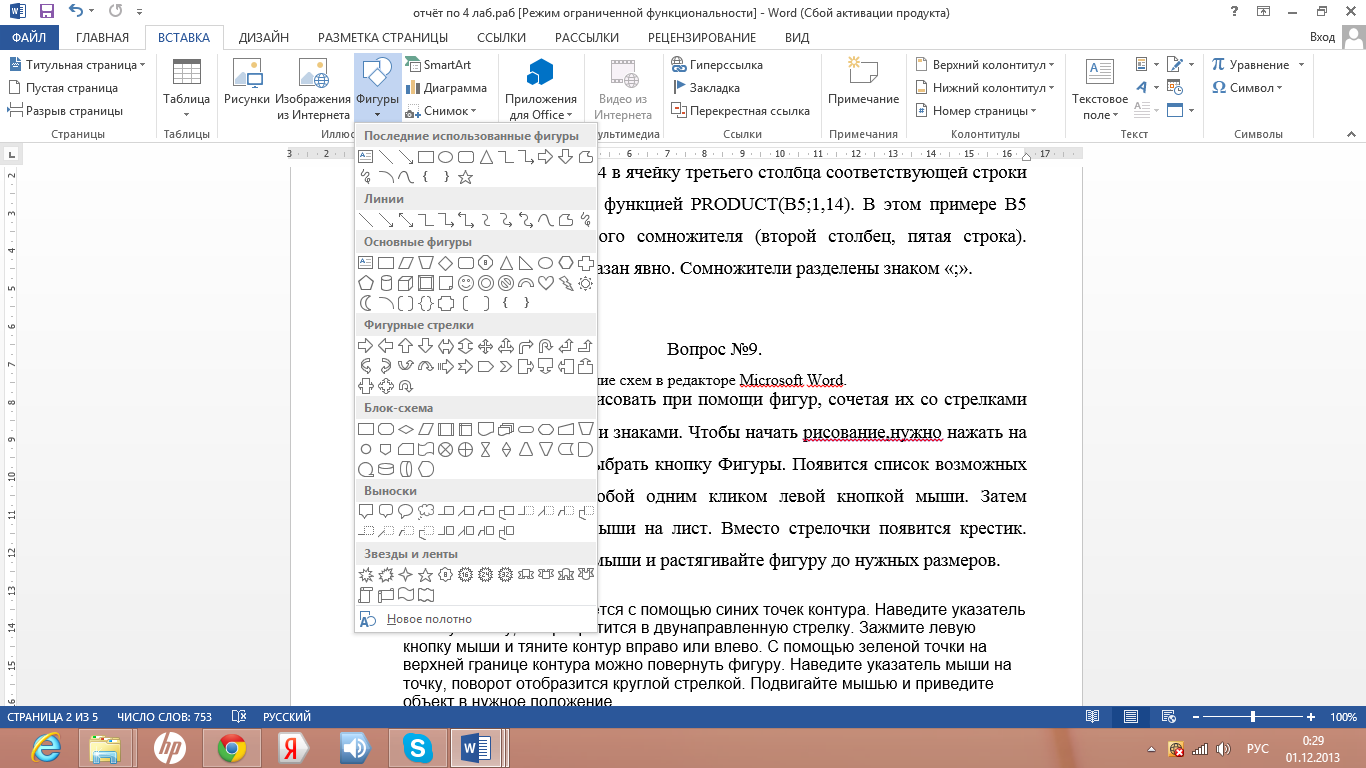Select the left-right double arrow block shape
The height and width of the screenshot is (768, 1366).
(446, 346)
